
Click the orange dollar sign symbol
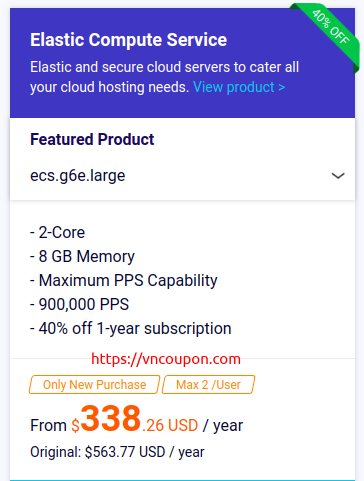coord(75,426)
